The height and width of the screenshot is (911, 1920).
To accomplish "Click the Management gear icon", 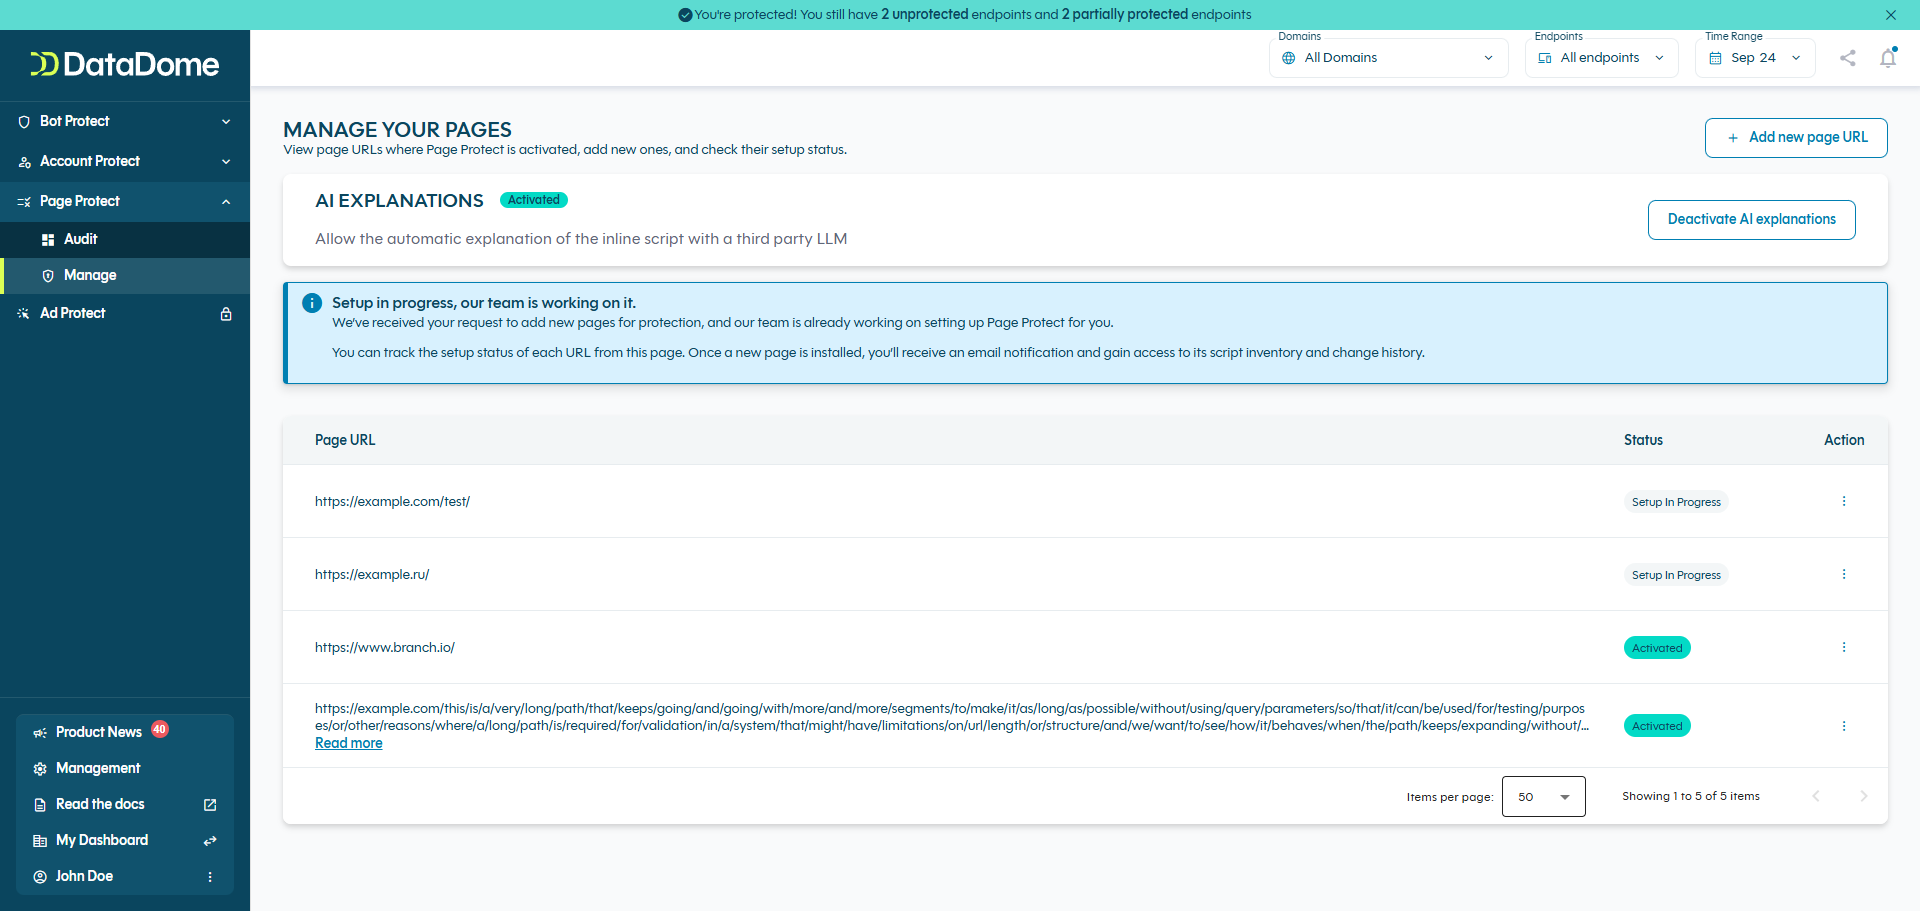I will coord(40,769).
